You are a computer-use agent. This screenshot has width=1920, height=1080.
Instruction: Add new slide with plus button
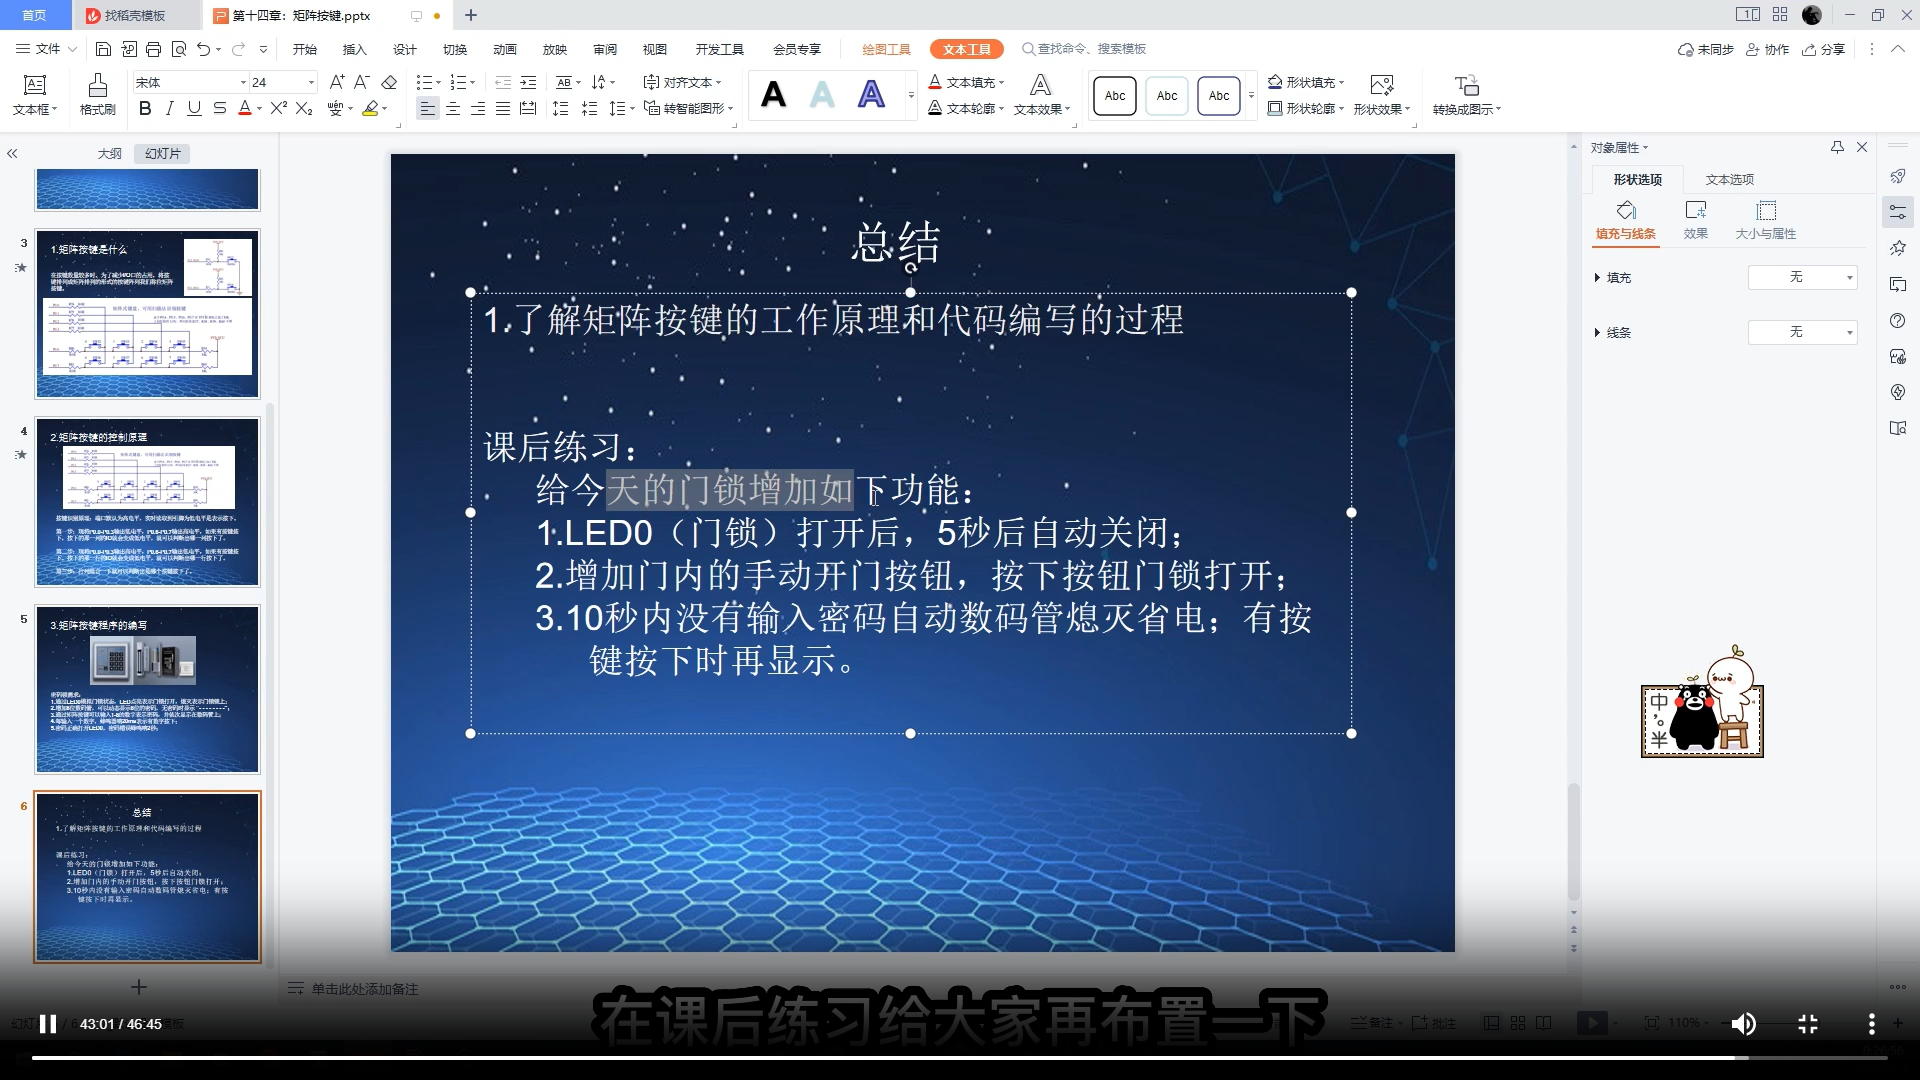[139, 987]
